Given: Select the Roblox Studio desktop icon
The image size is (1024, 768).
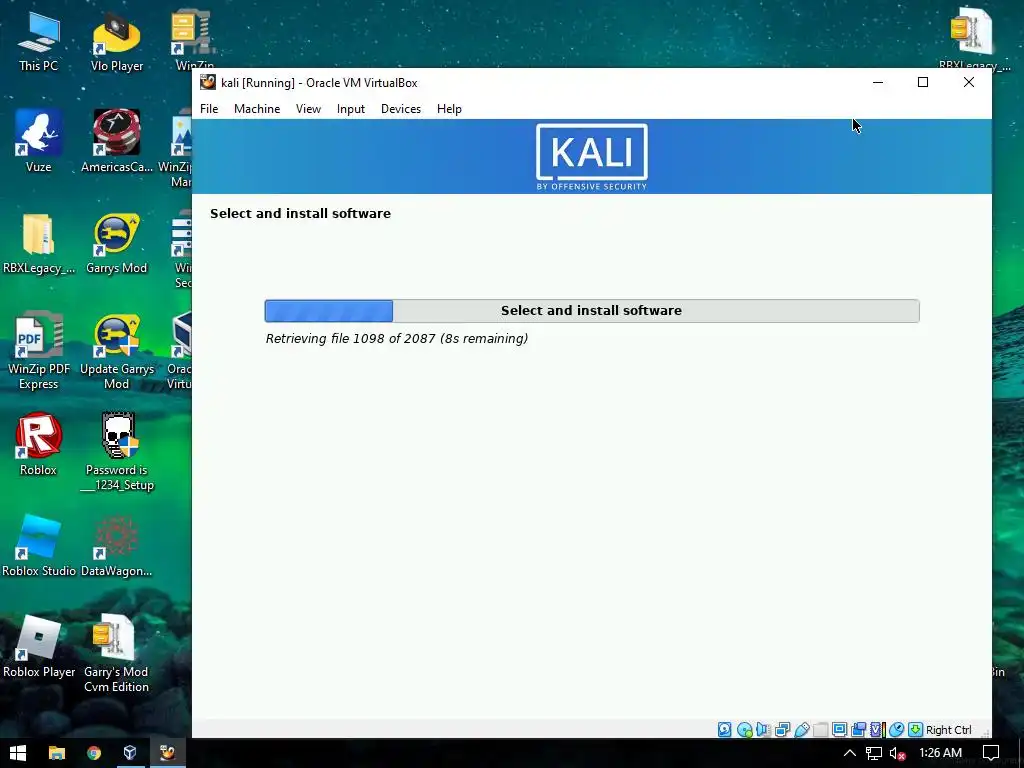Looking at the screenshot, I should [39, 545].
